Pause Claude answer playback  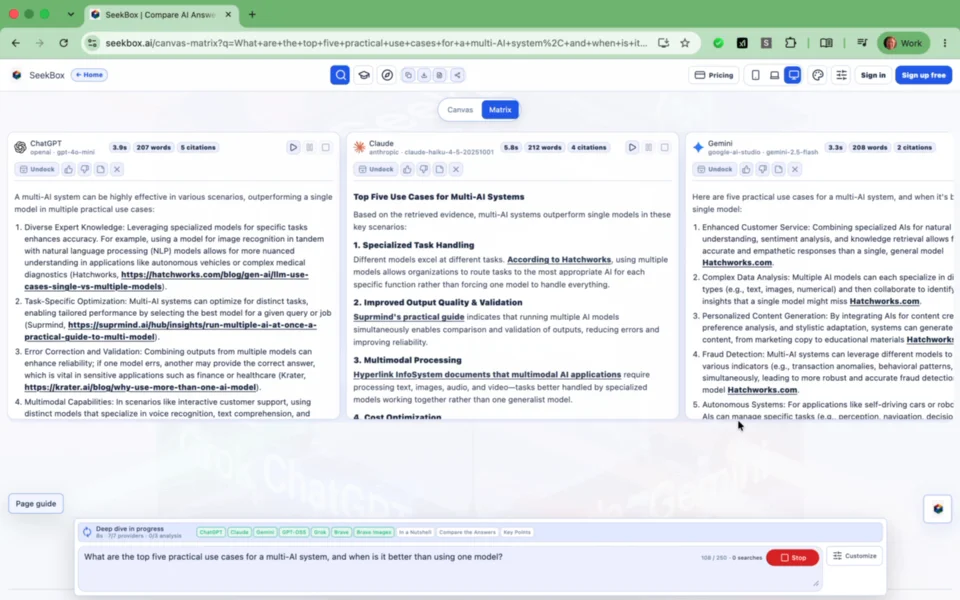[648, 148]
